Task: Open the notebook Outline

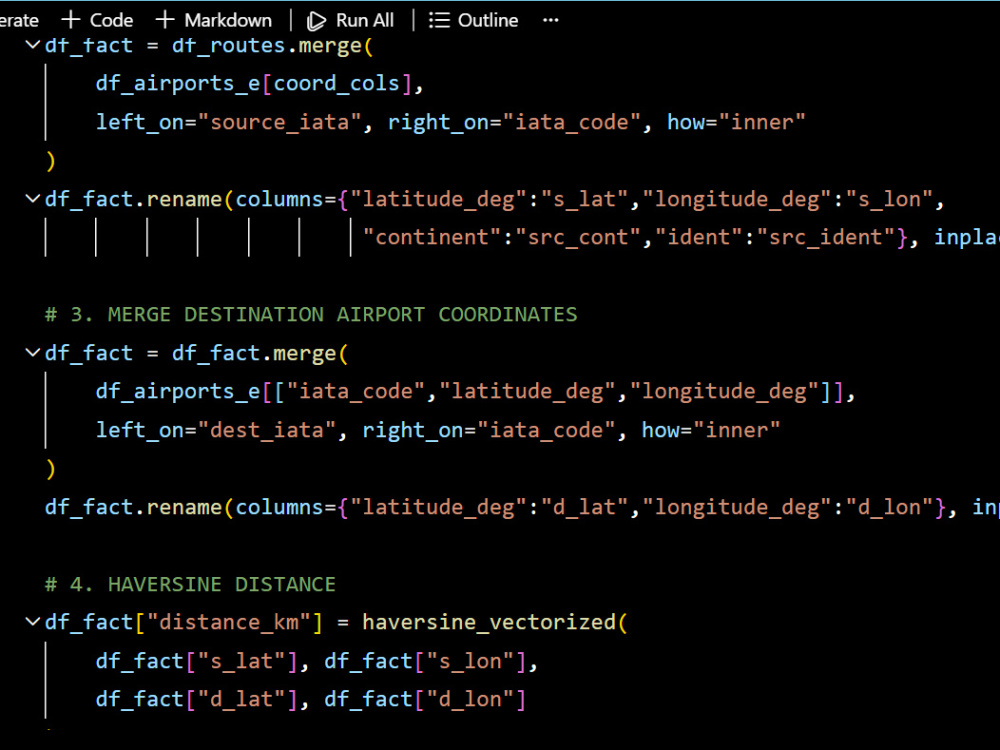Action: point(473,20)
